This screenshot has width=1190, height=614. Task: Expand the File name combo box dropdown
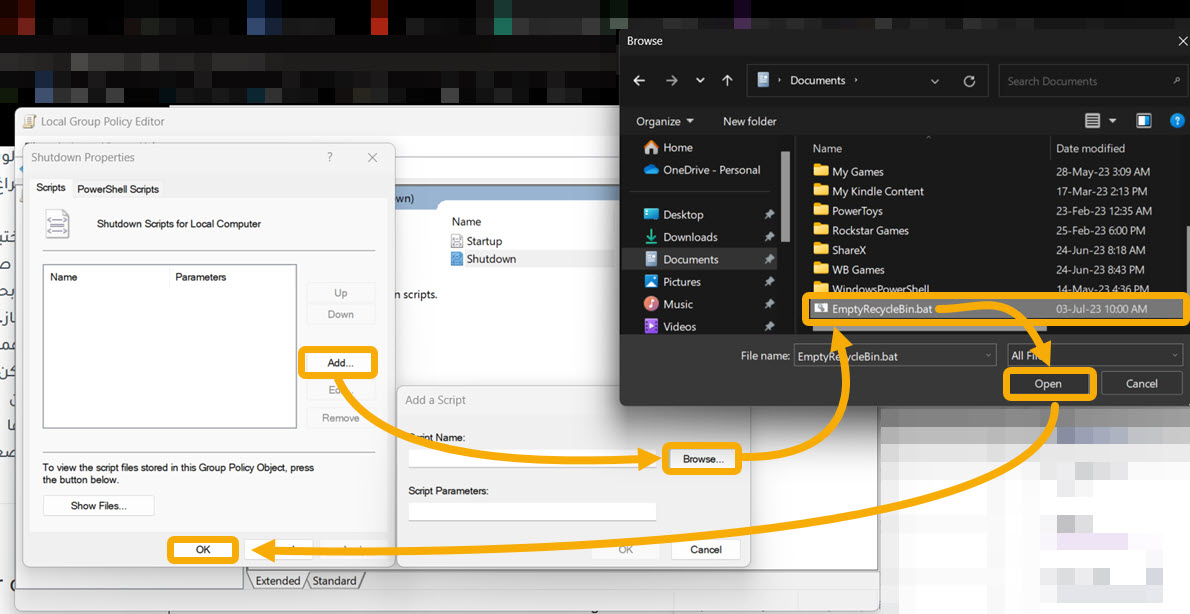(x=988, y=356)
